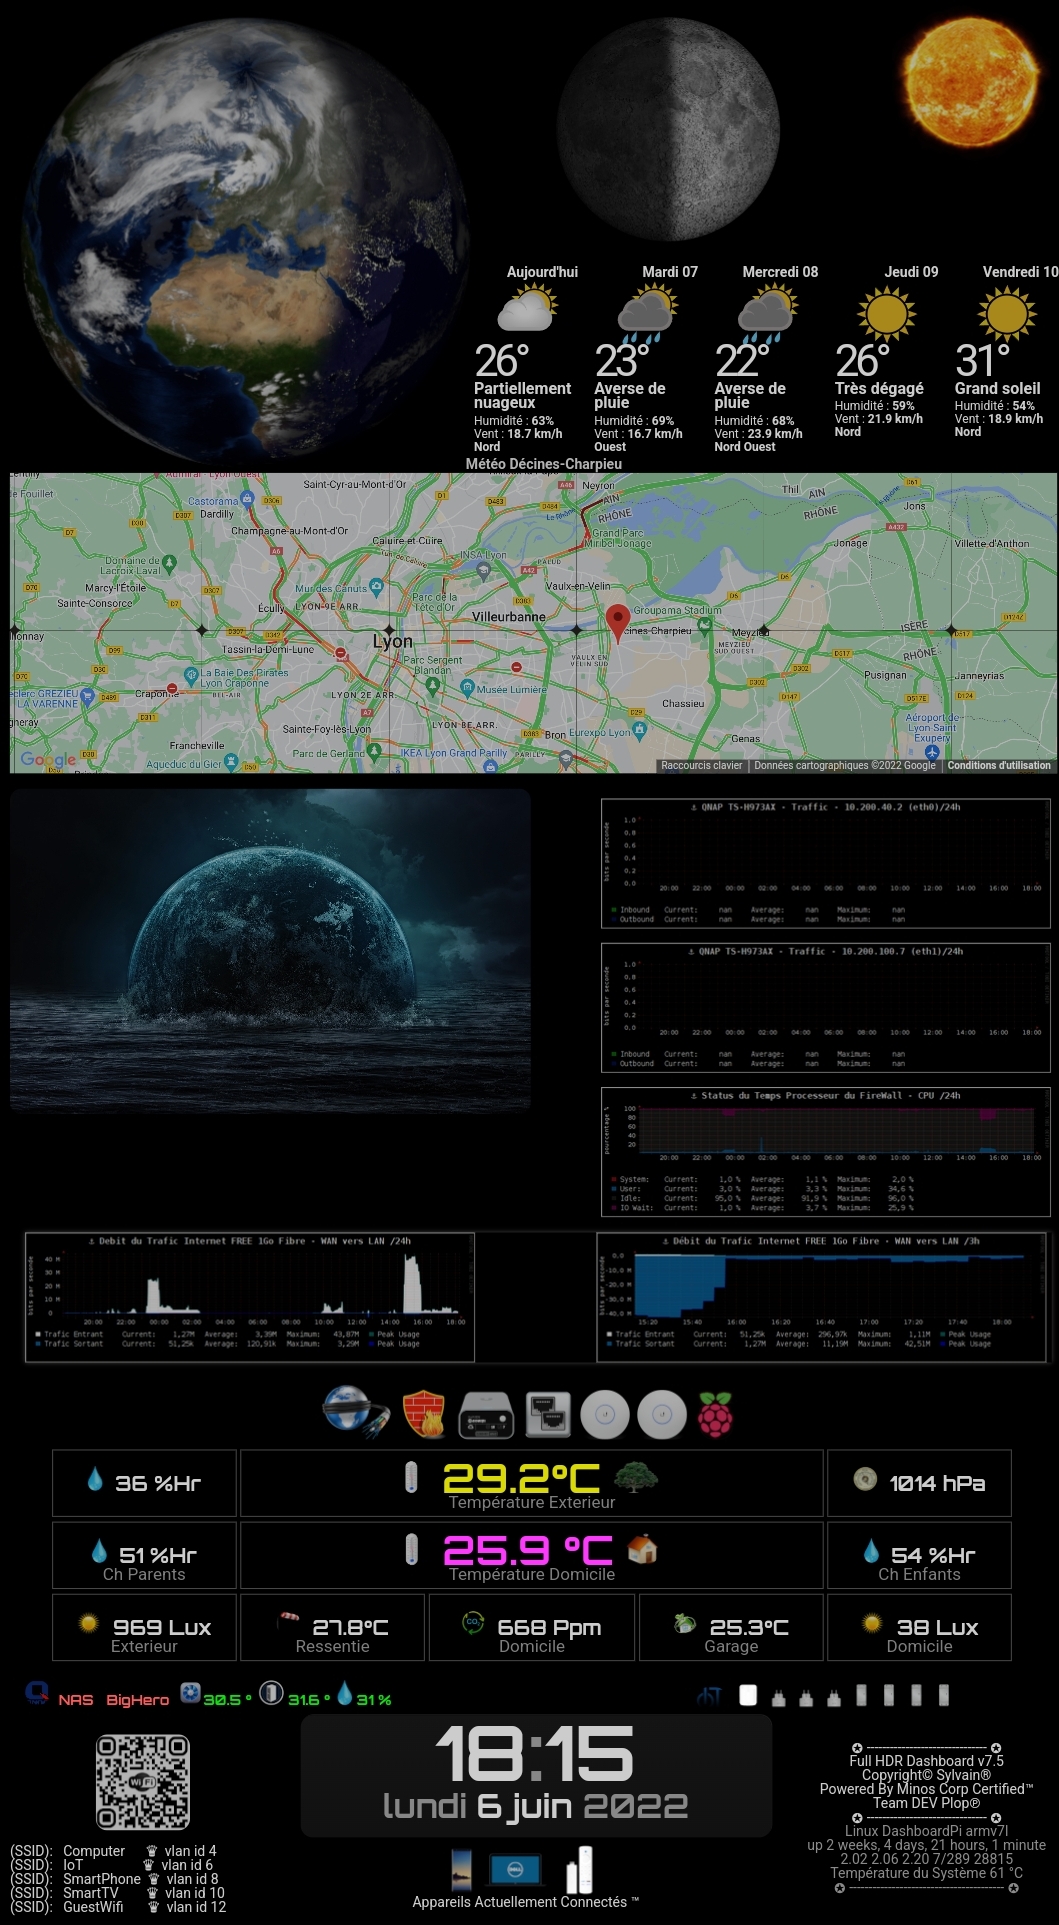
Task: Open the WAN vers LAN 24h graph
Action: 250,1297
